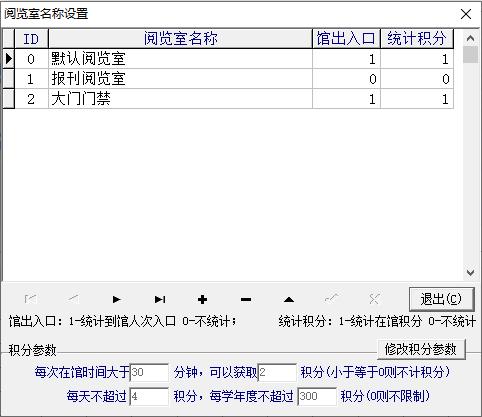Image resolution: width=482 pixels, height=417 pixels.
Task: Move to the next record arrow
Action: (x=116, y=299)
